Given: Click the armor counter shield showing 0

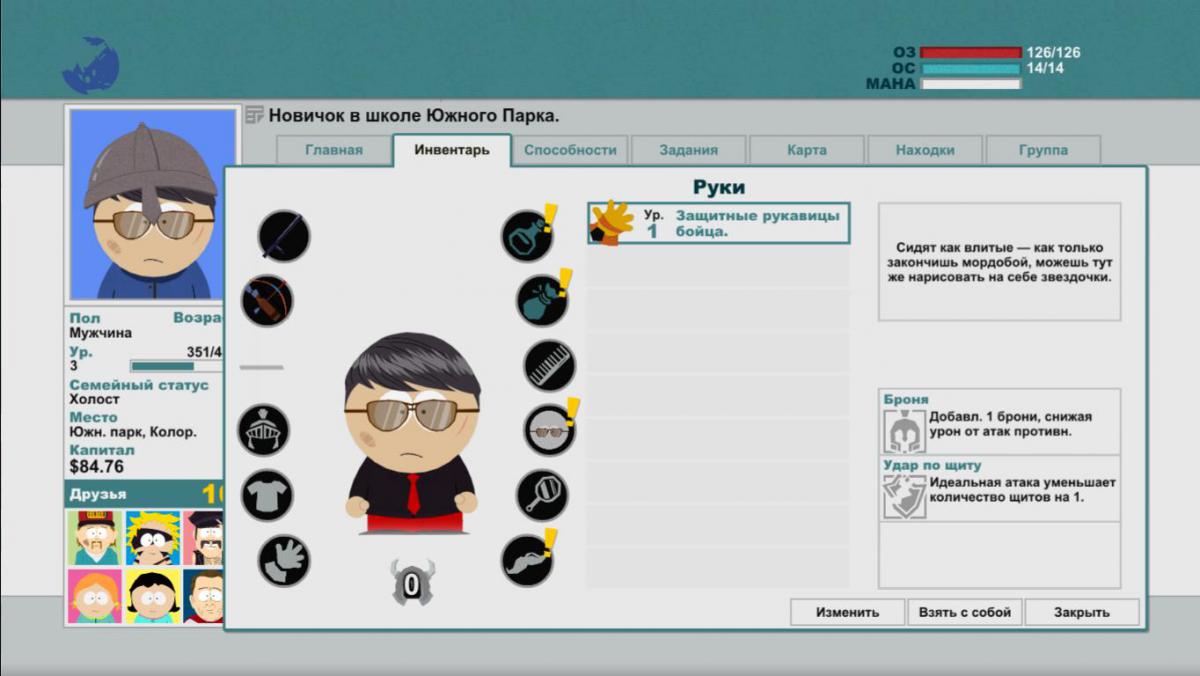Looking at the screenshot, I should pos(411,583).
